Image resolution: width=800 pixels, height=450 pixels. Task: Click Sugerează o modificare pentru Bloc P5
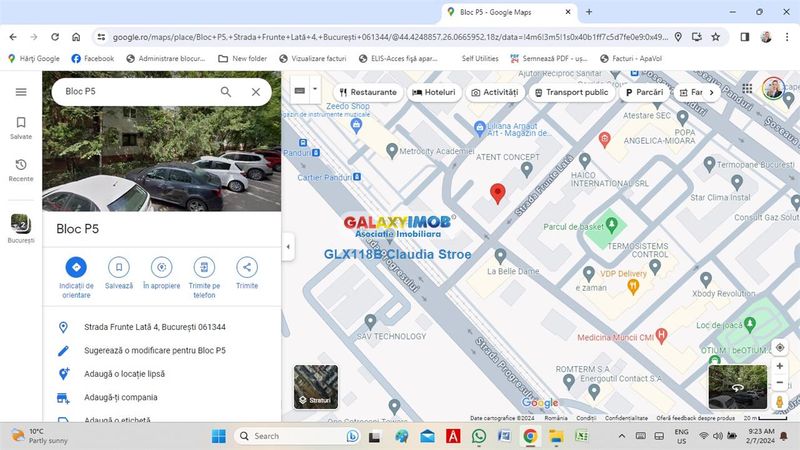[155, 351]
